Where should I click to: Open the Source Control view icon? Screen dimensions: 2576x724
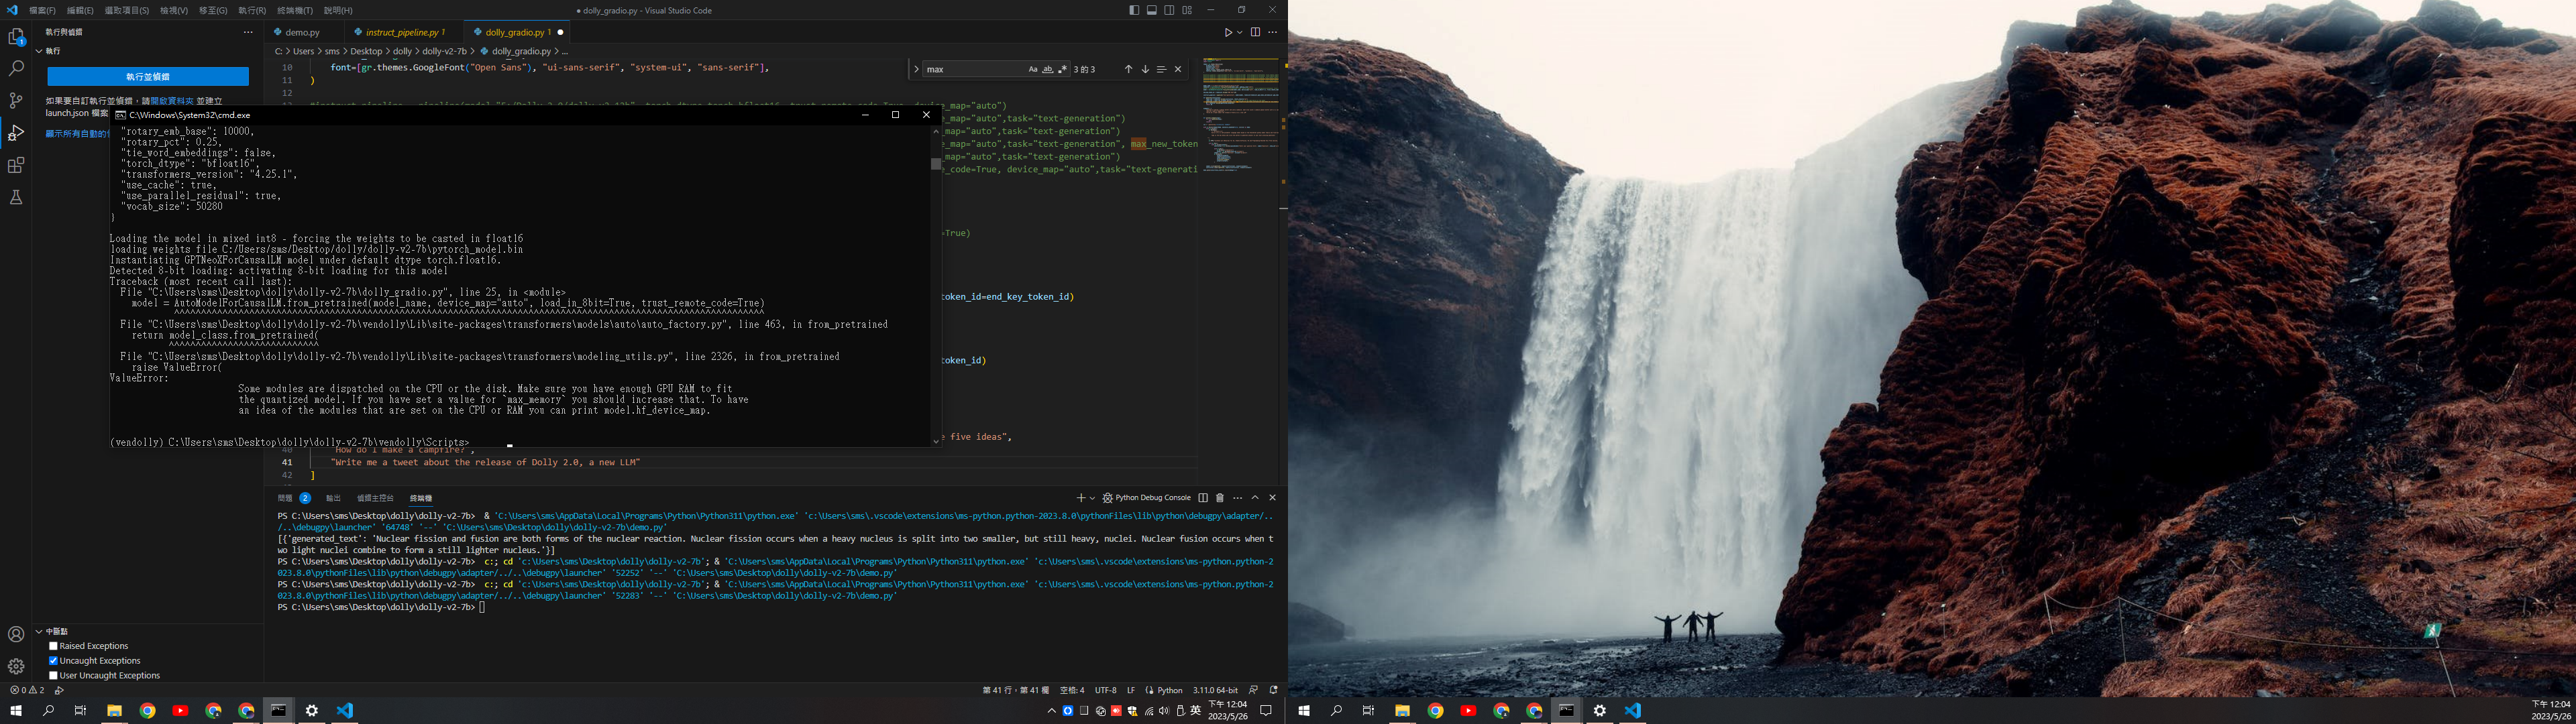(x=16, y=101)
